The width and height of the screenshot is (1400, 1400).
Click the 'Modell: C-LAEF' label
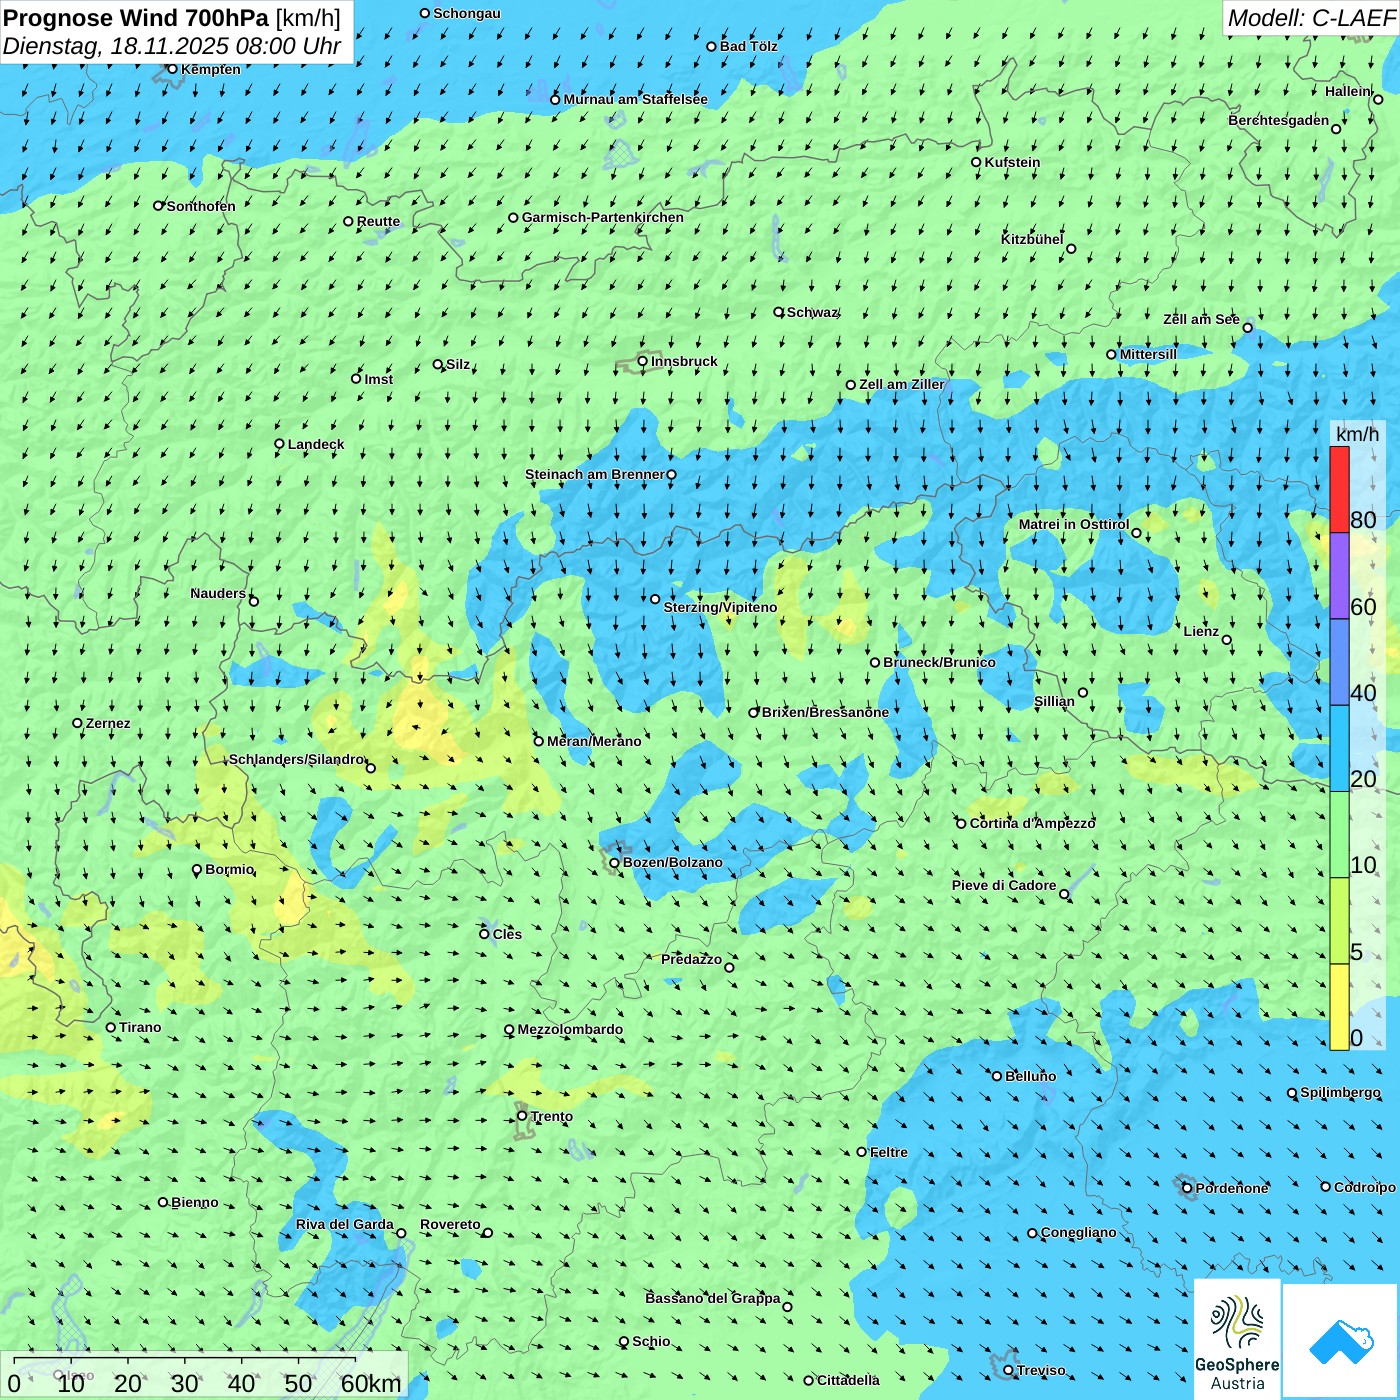[1311, 18]
